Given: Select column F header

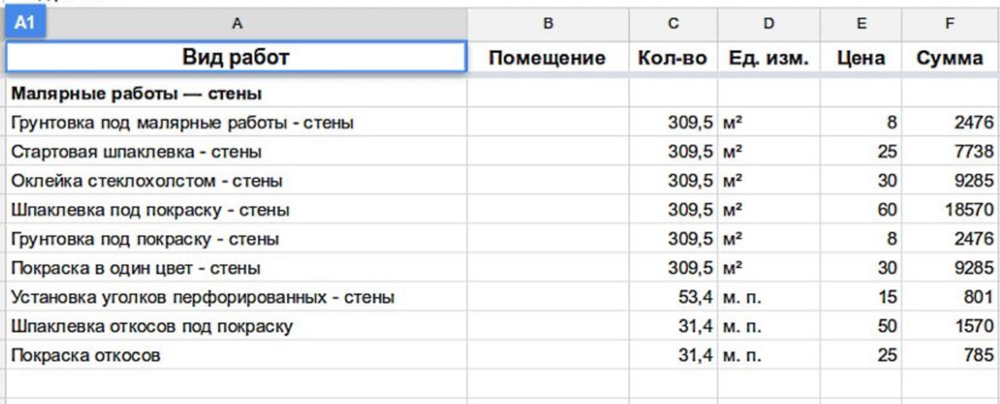Looking at the screenshot, I should pos(949,23).
